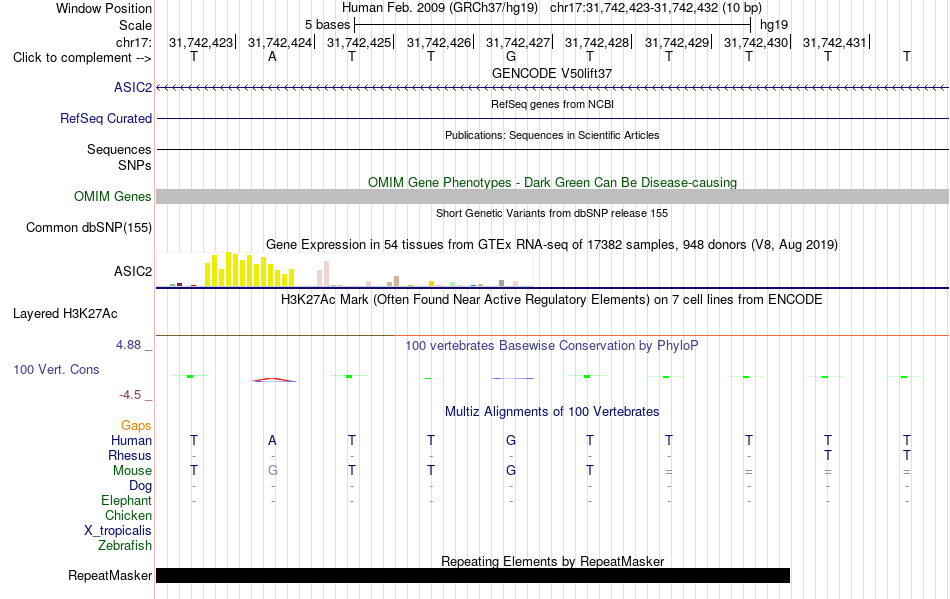Click the '5 bases' scale bar label

[327, 25]
